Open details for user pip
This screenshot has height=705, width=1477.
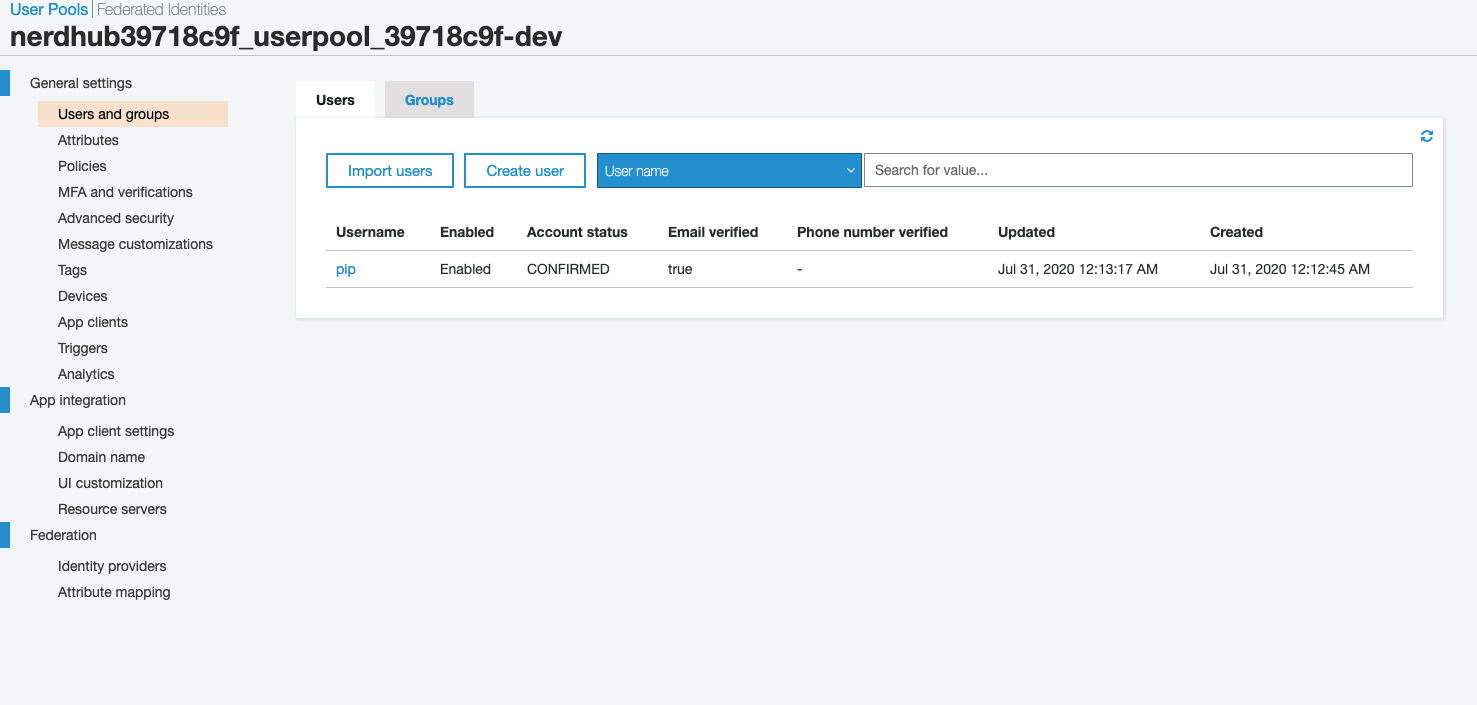[345, 268]
